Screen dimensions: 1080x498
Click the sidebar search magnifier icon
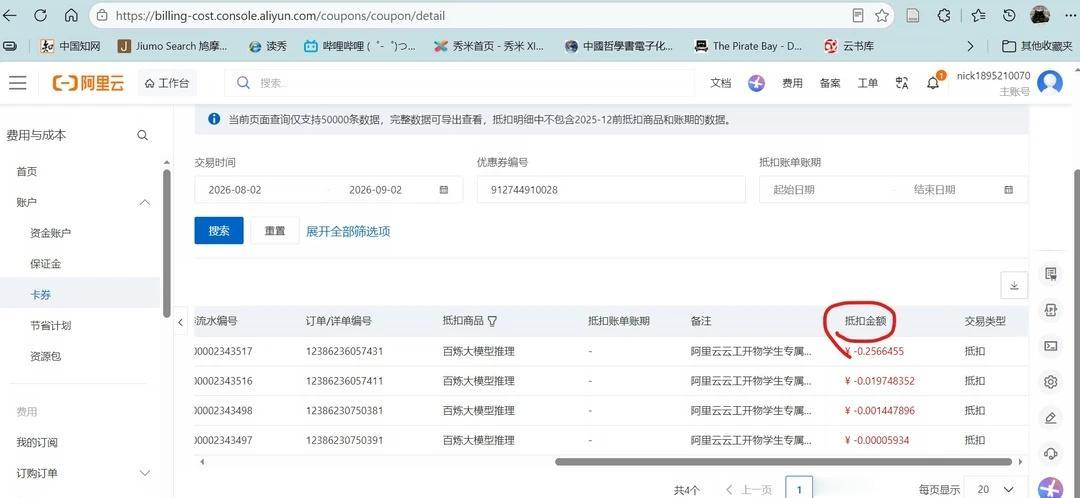pyautogui.click(x=143, y=136)
